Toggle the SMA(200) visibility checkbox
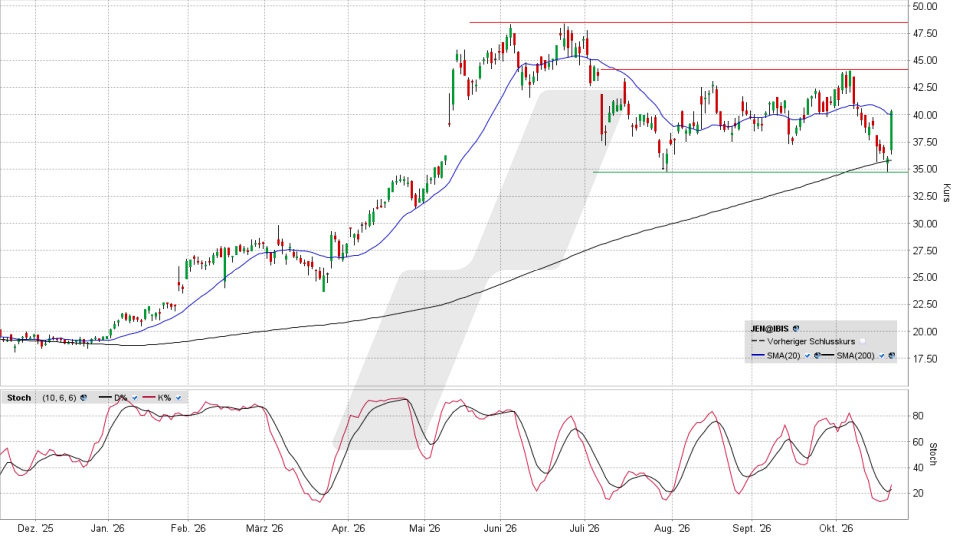The width and height of the screenshot is (960, 540). pos(882,356)
